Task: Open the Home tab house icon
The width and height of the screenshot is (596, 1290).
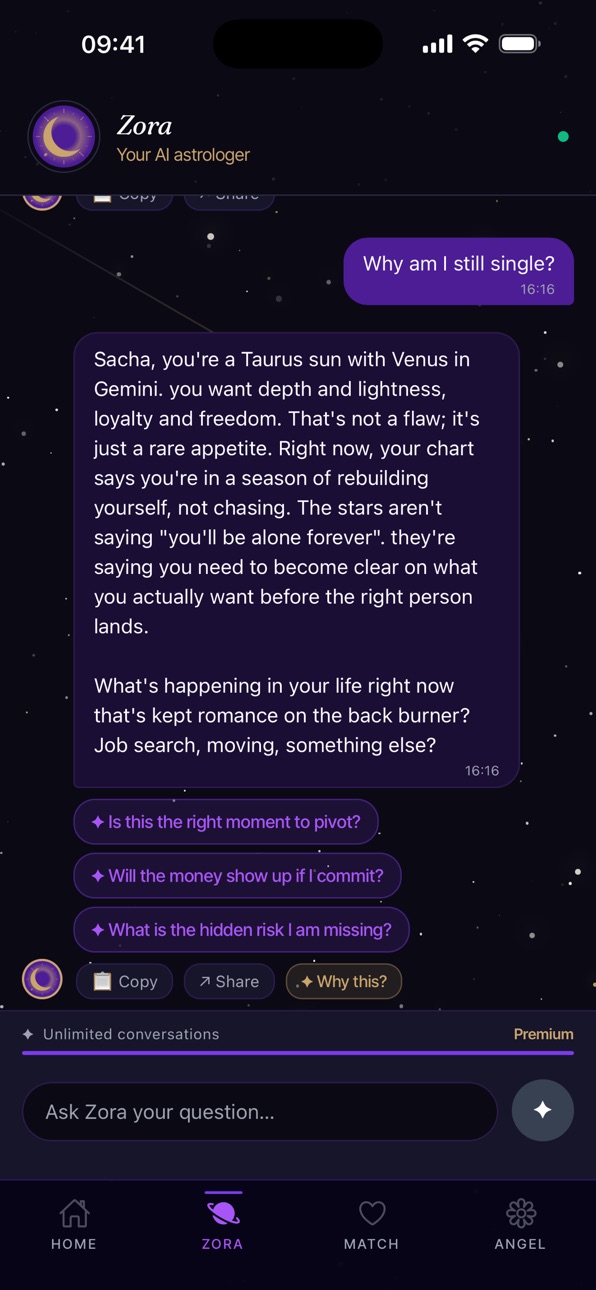Action: [74, 1214]
